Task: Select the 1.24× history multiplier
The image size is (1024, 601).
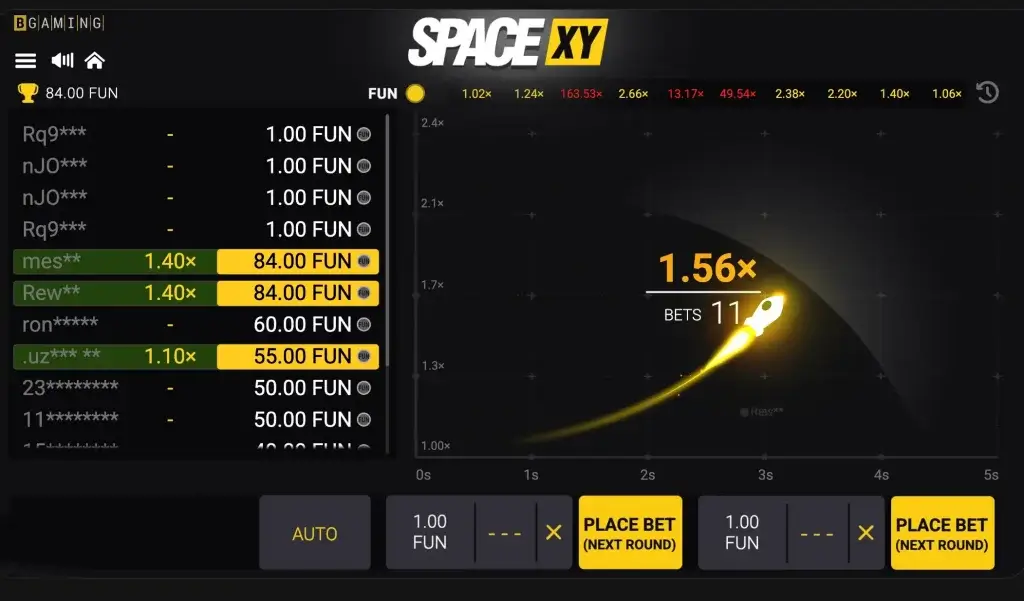Action: pos(529,94)
